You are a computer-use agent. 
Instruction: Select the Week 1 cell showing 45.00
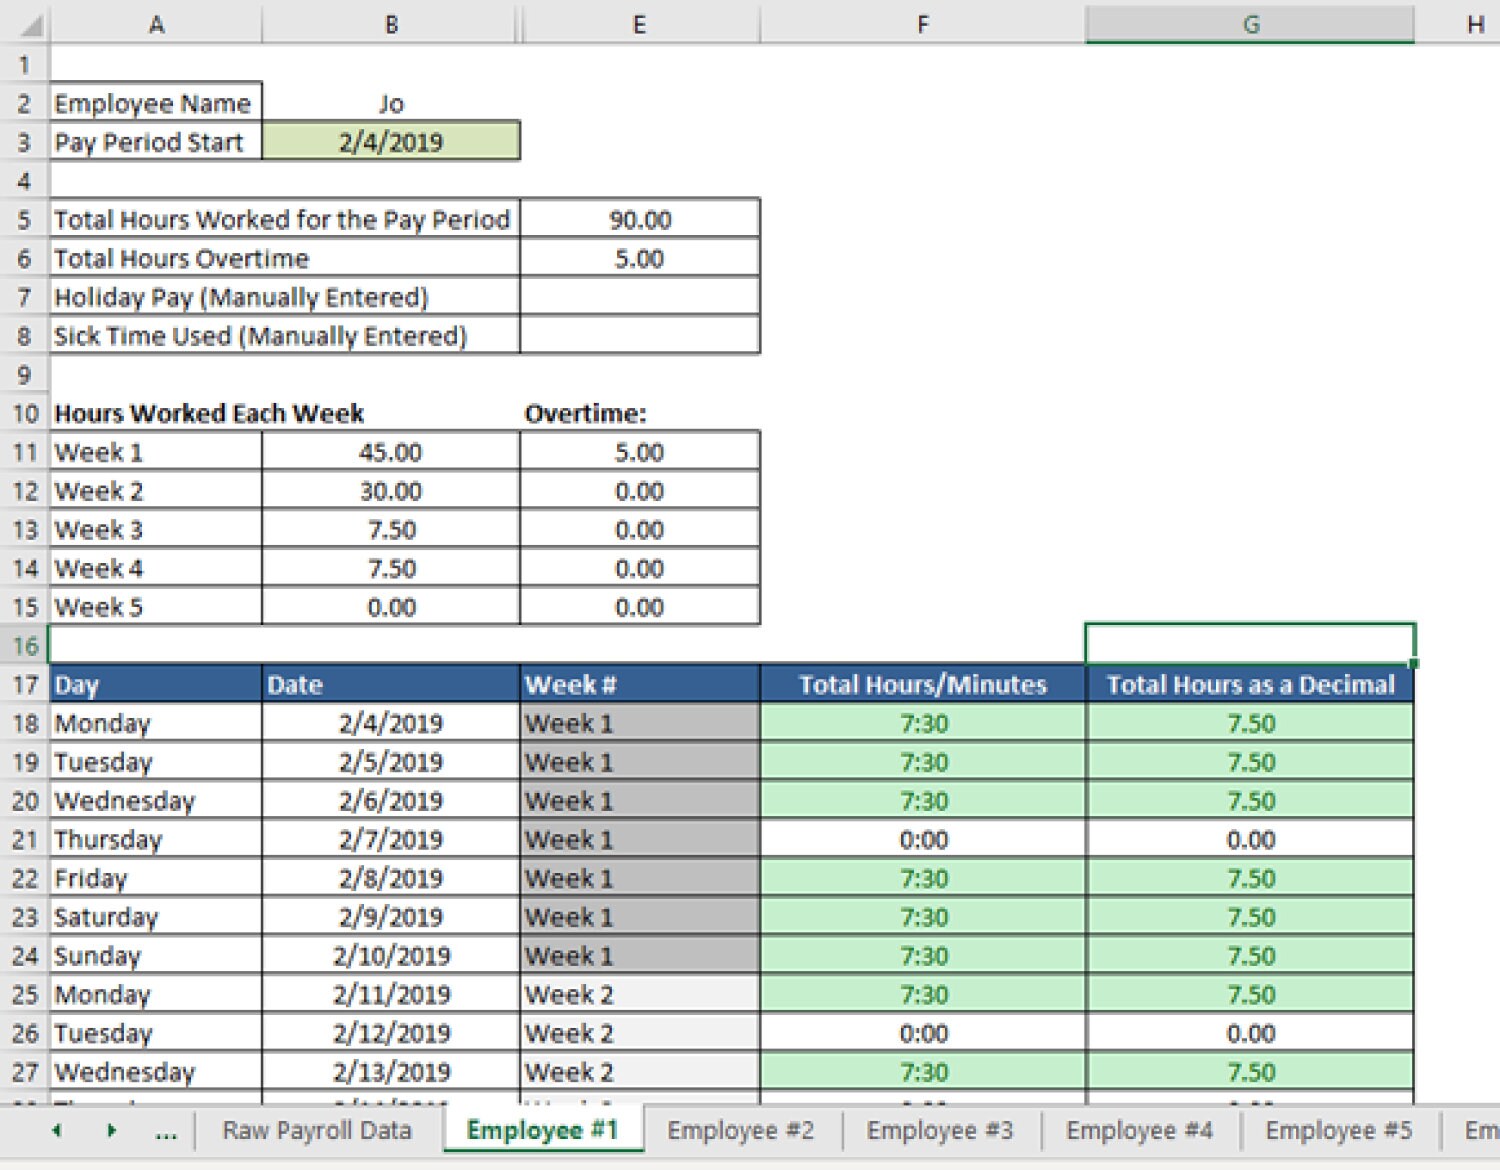[390, 451]
